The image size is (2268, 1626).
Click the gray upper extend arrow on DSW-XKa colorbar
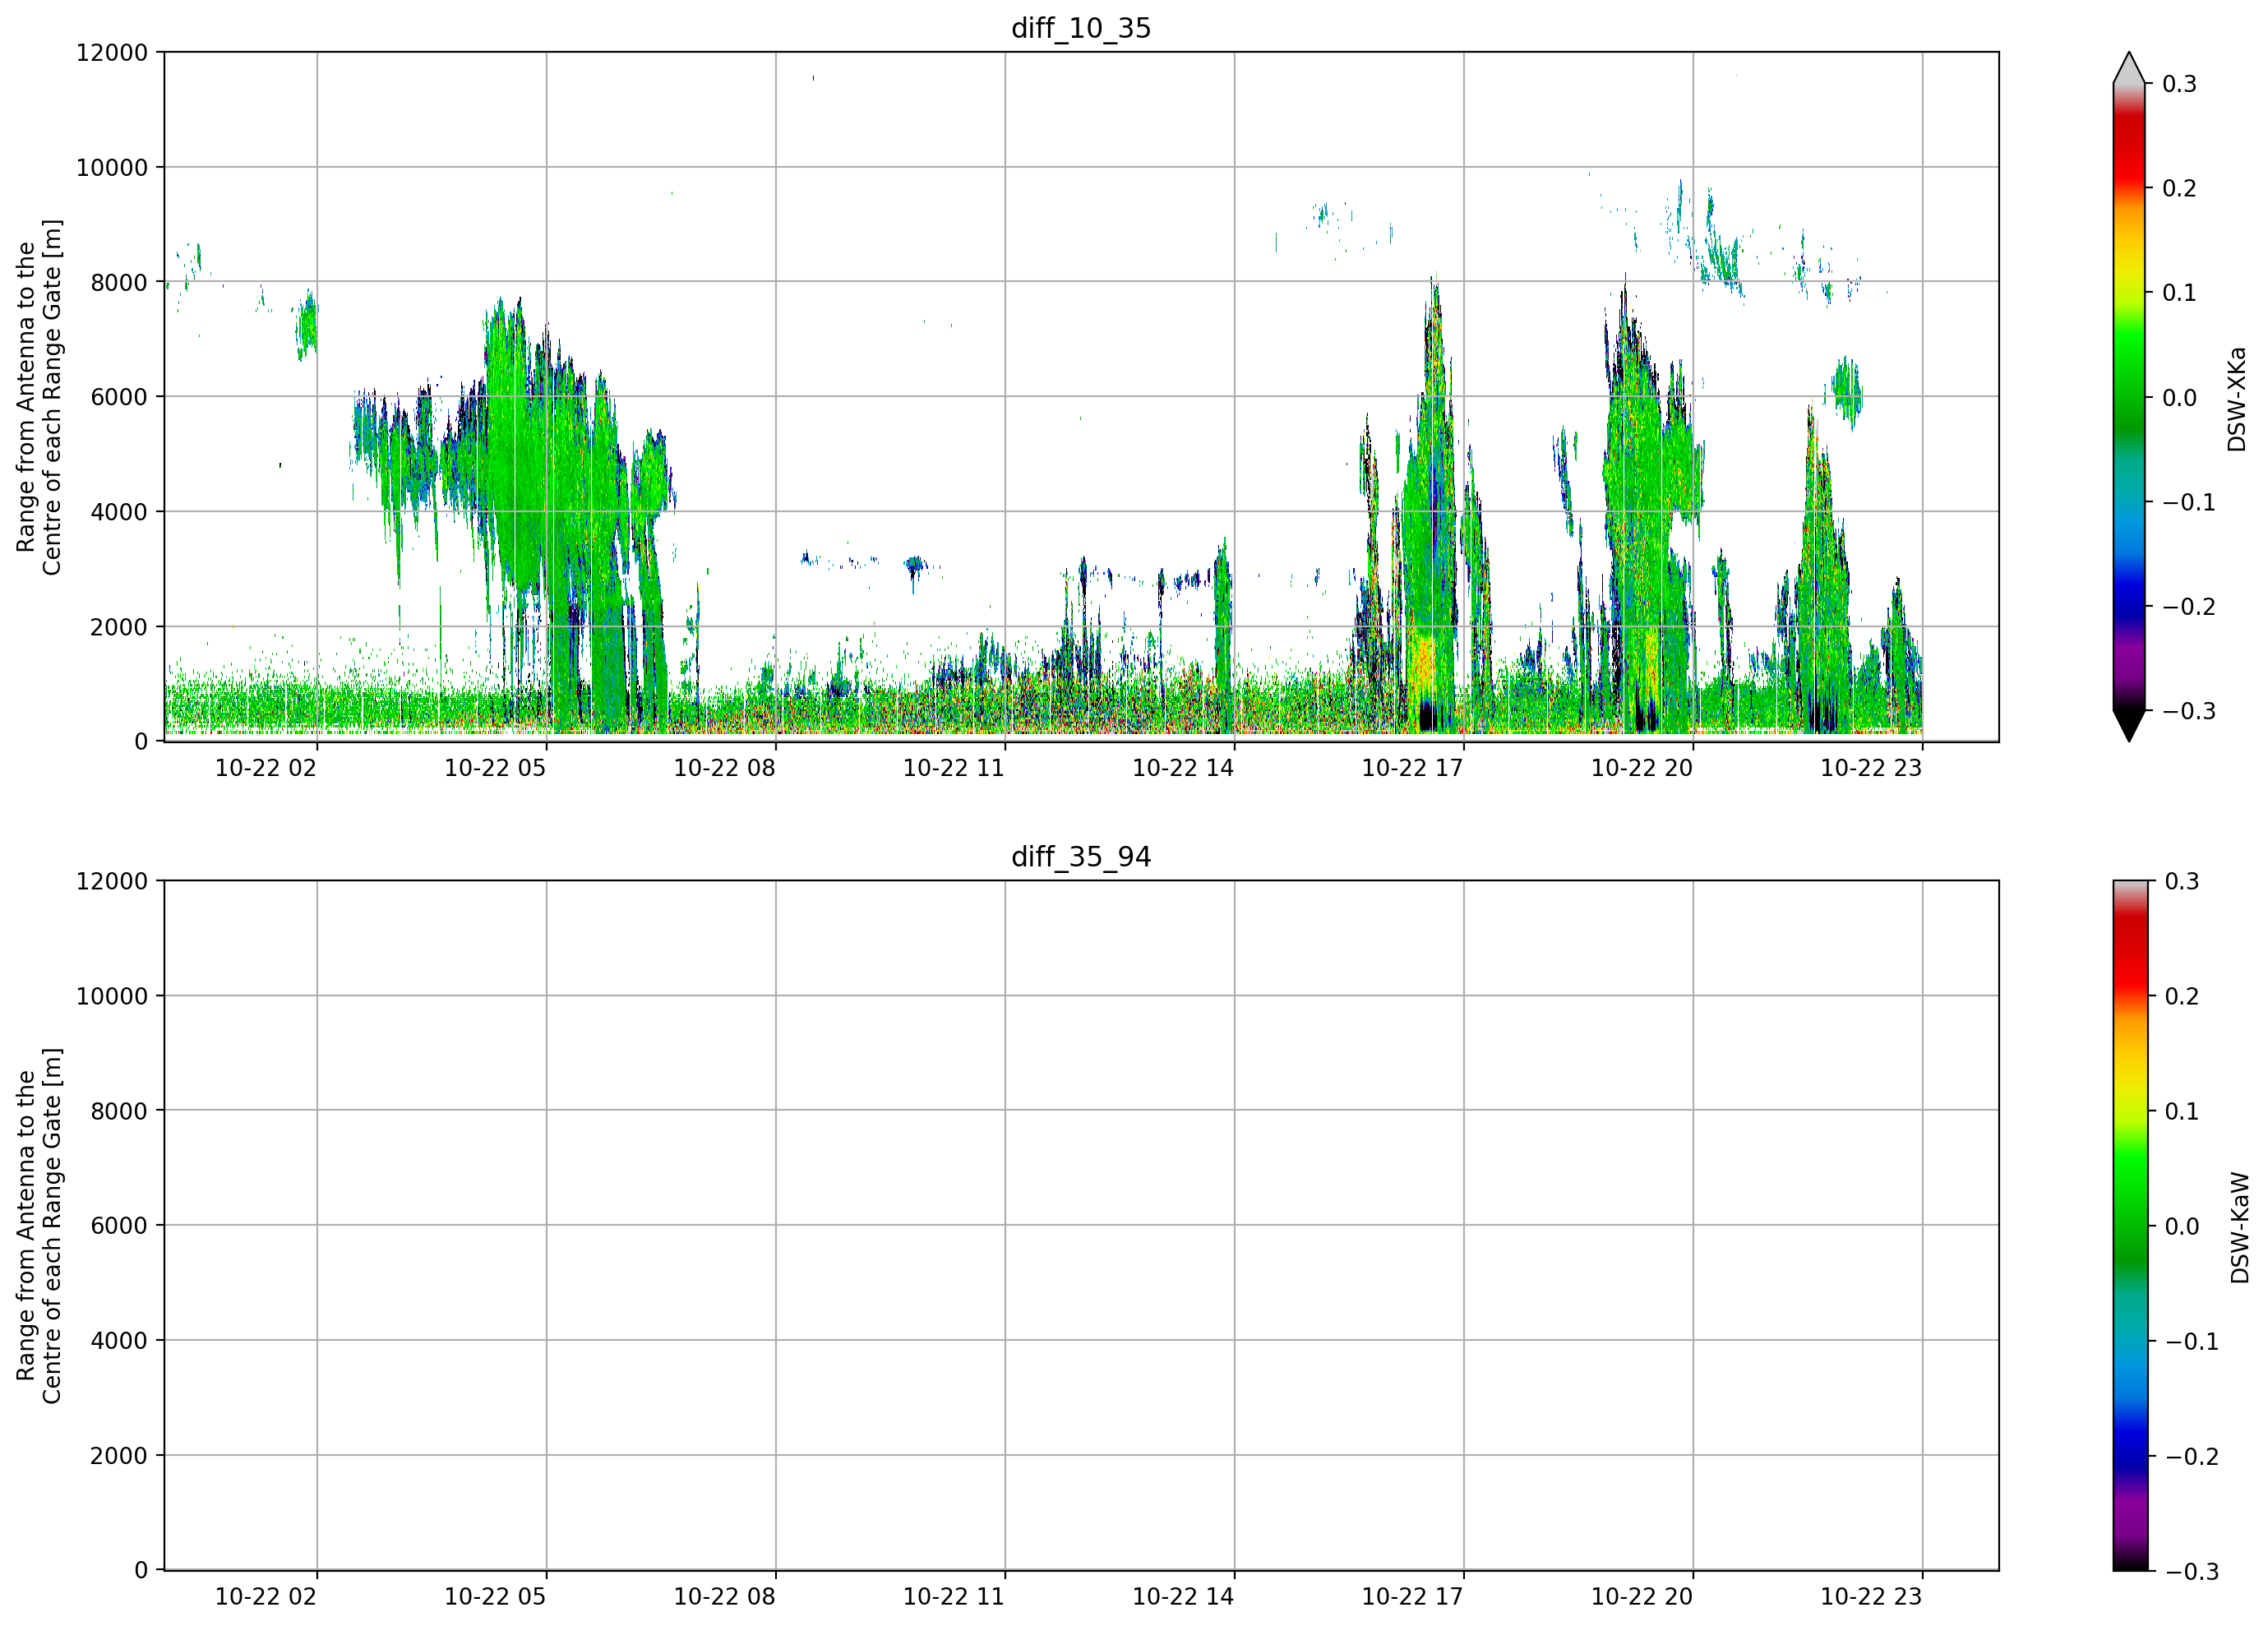pos(2129,68)
